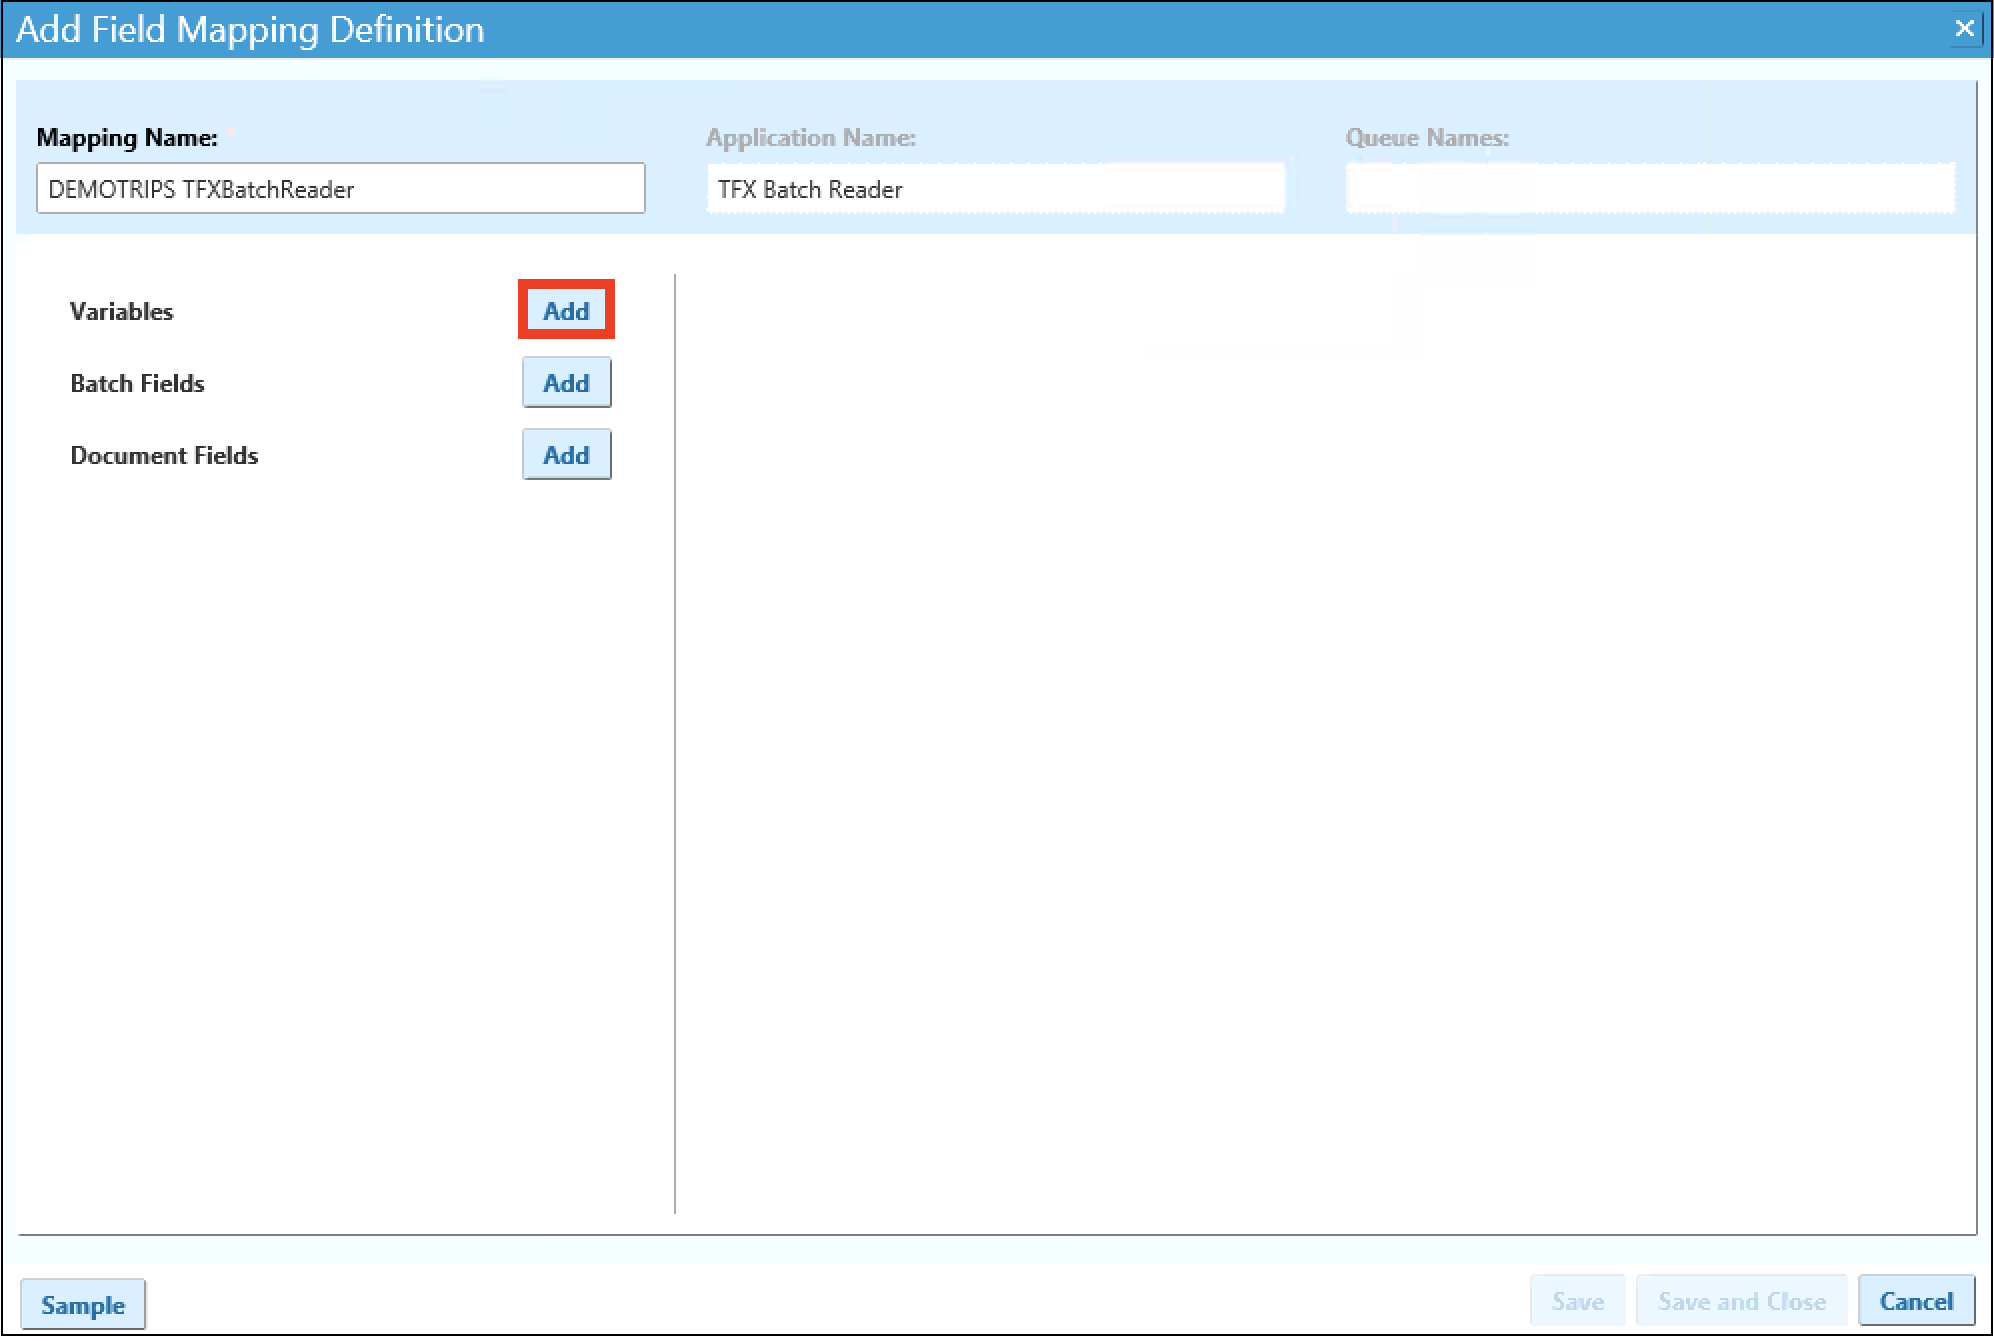1994x1341 pixels.
Task: Click the Application Name label
Action: pyautogui.click(x=810, y=138)
